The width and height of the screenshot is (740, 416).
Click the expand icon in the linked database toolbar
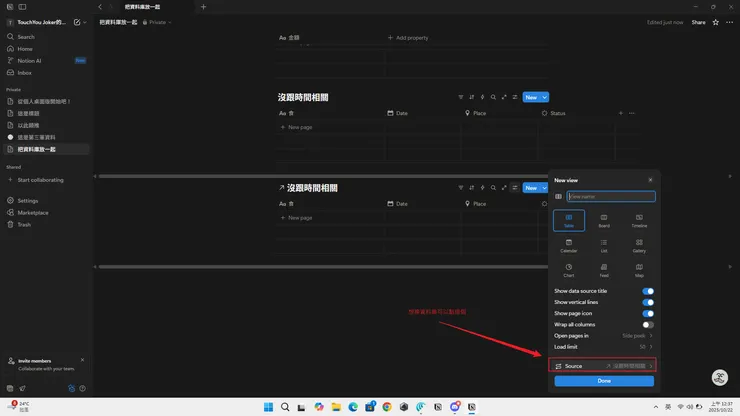504,188
